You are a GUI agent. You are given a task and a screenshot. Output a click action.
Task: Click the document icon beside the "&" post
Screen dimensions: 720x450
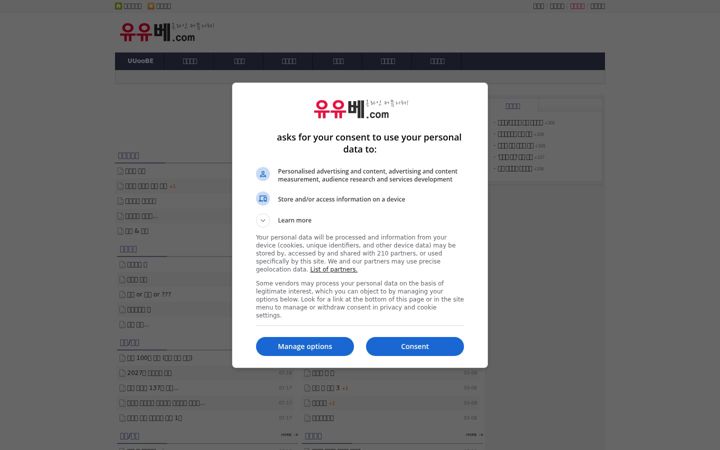tap(120, 231)
